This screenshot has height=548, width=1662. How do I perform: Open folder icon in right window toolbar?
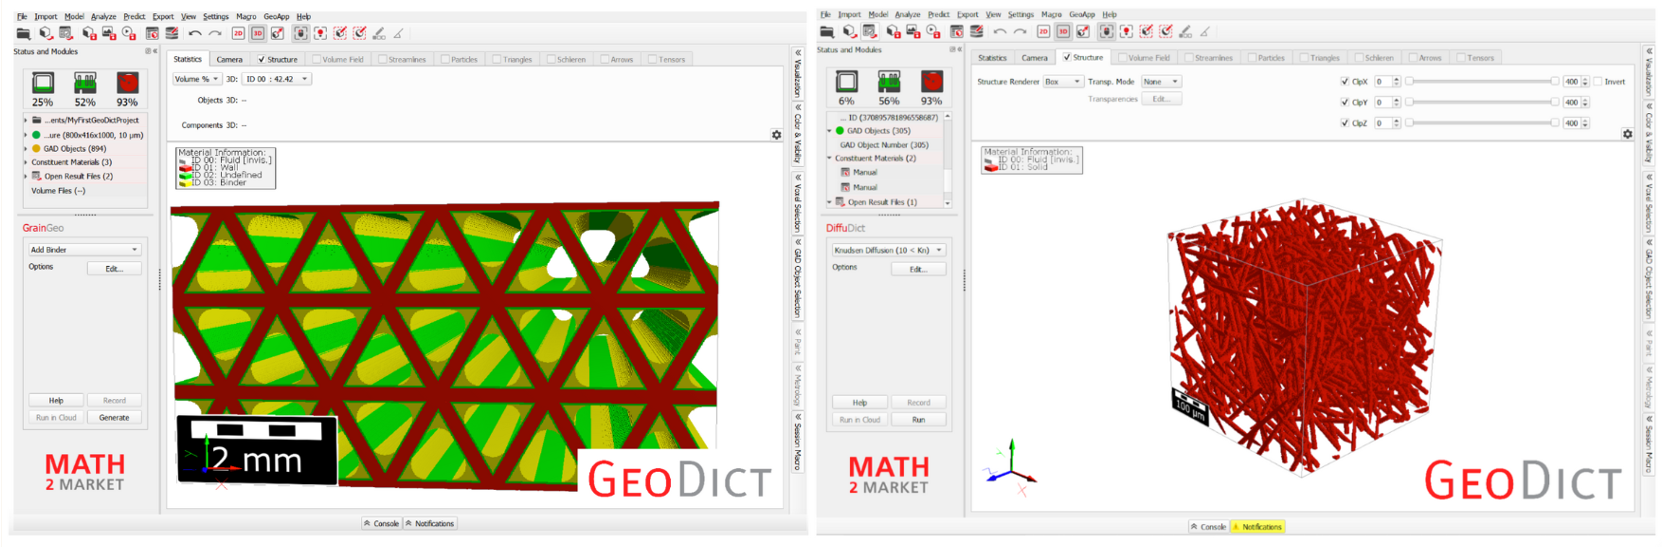click(x=827, y=32)
